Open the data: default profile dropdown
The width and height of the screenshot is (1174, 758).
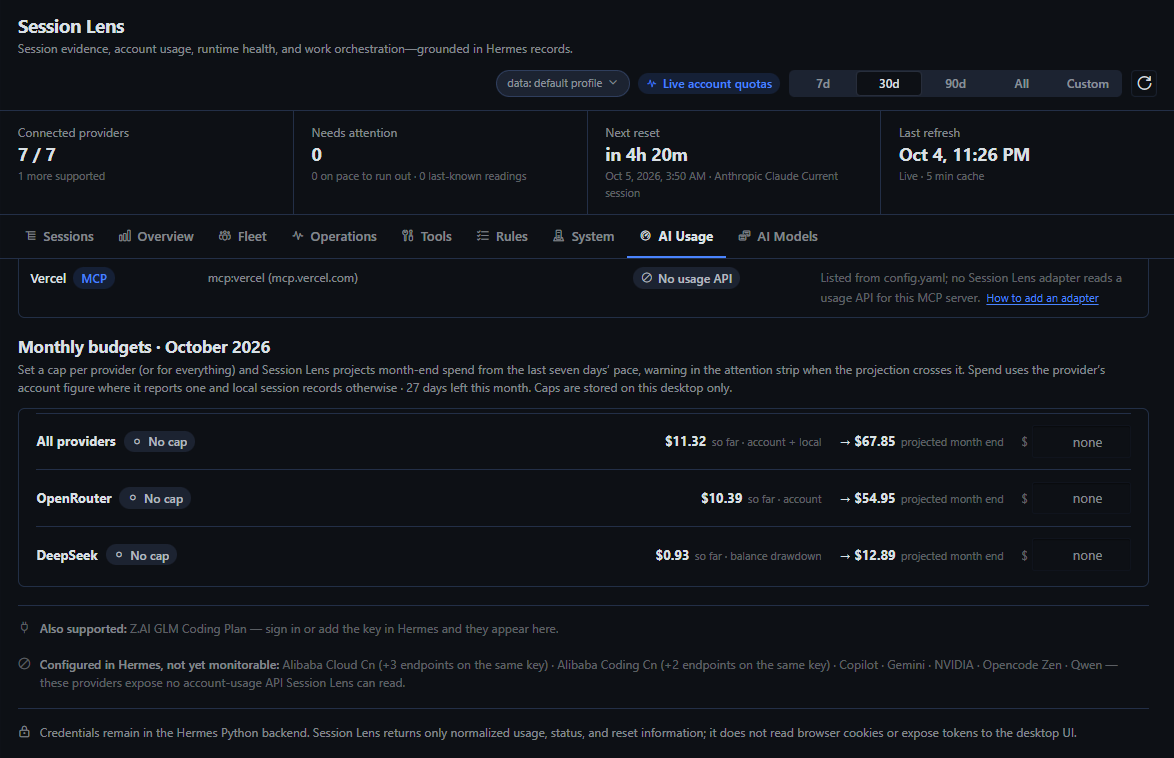562,83
